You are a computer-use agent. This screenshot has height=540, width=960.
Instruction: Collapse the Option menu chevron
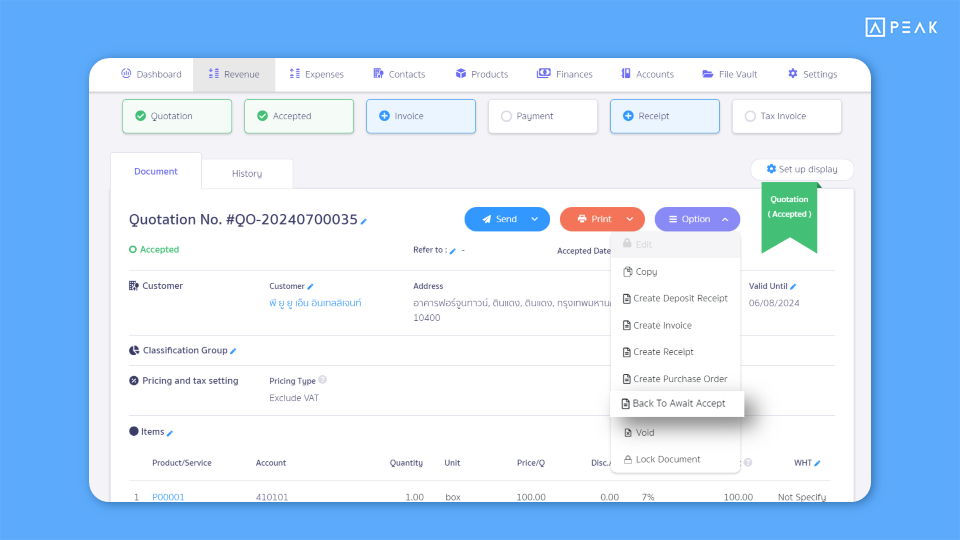coord(725,219)
